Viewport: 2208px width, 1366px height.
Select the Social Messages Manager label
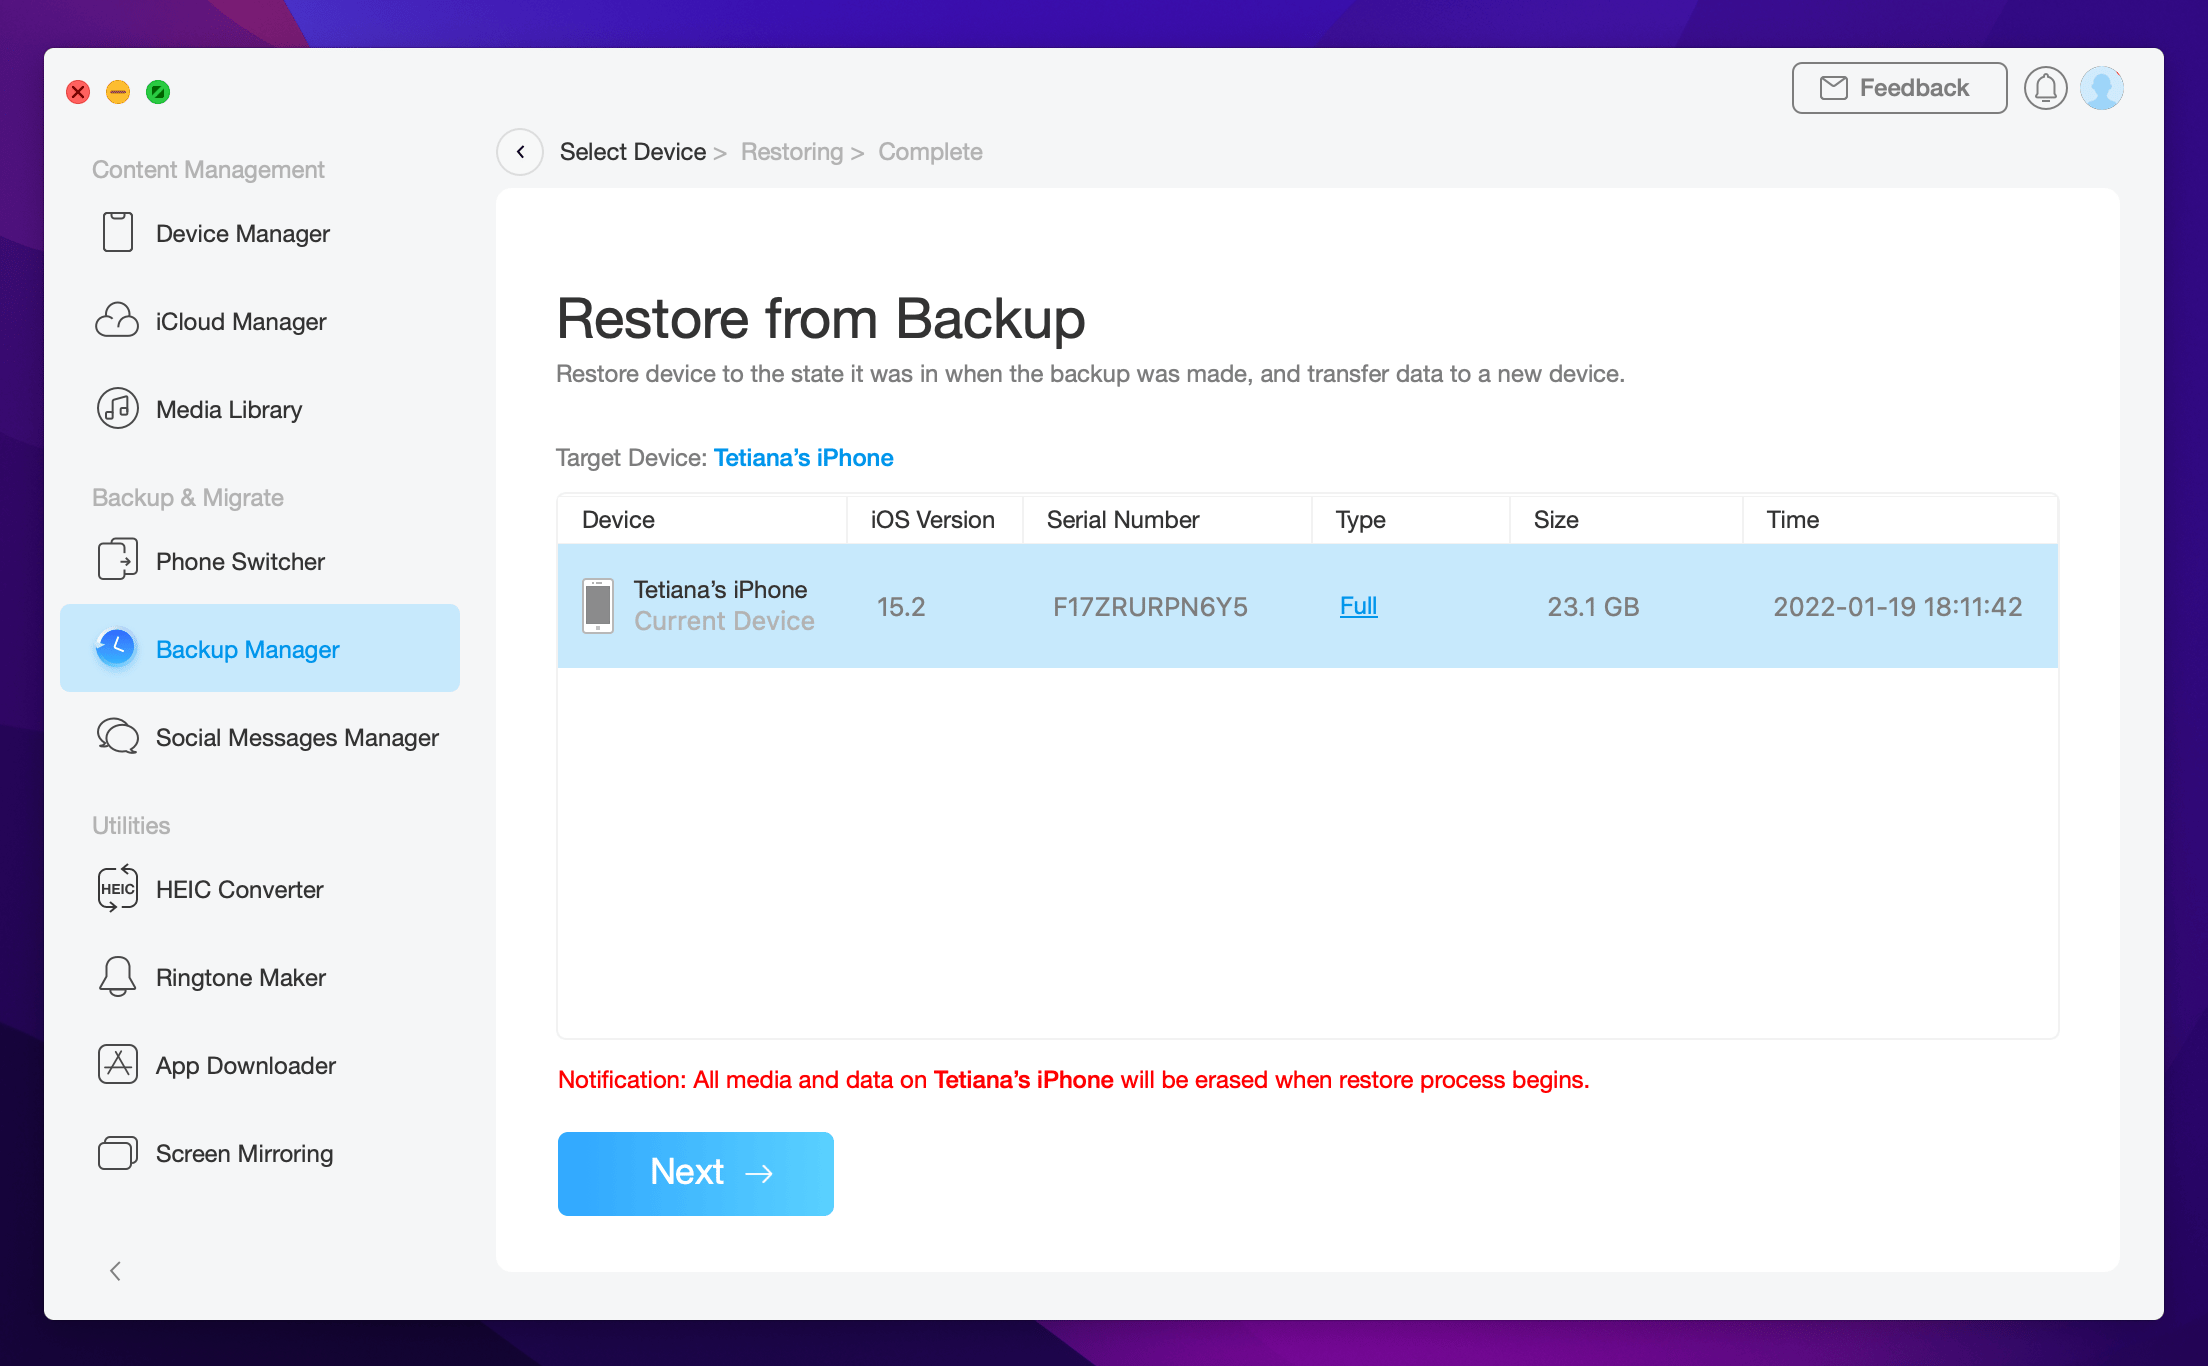click(x=297, y=737)
